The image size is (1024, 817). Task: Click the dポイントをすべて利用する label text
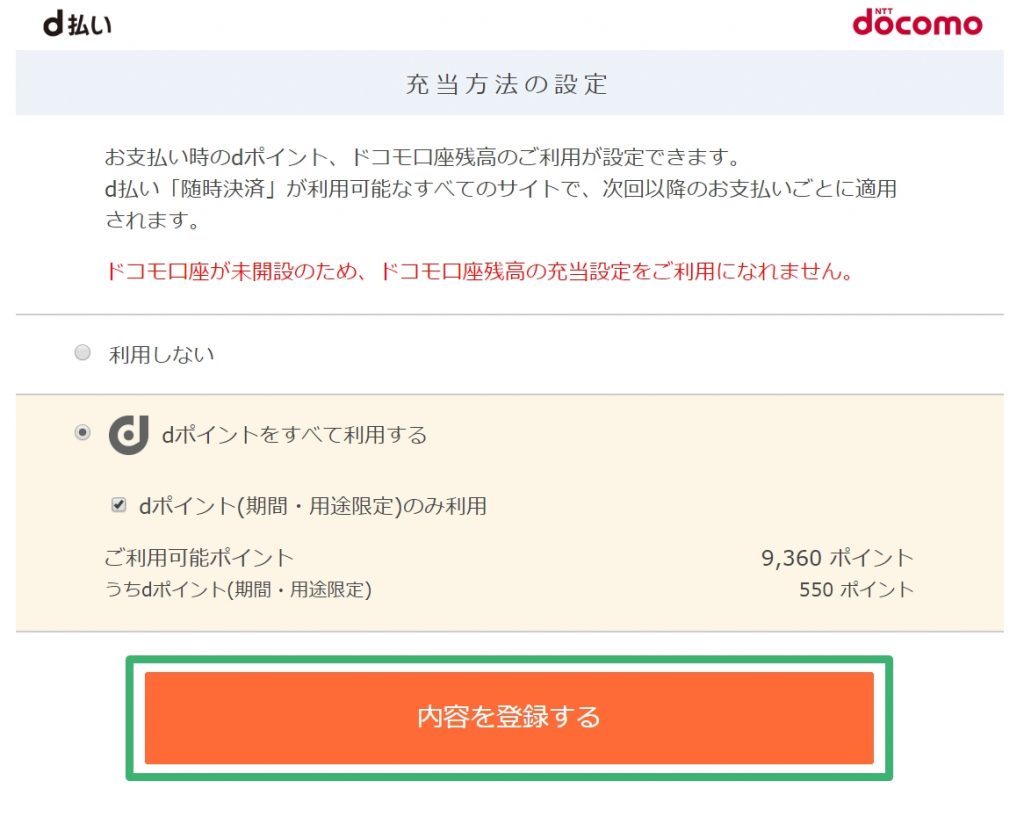[x=294, y=435]
